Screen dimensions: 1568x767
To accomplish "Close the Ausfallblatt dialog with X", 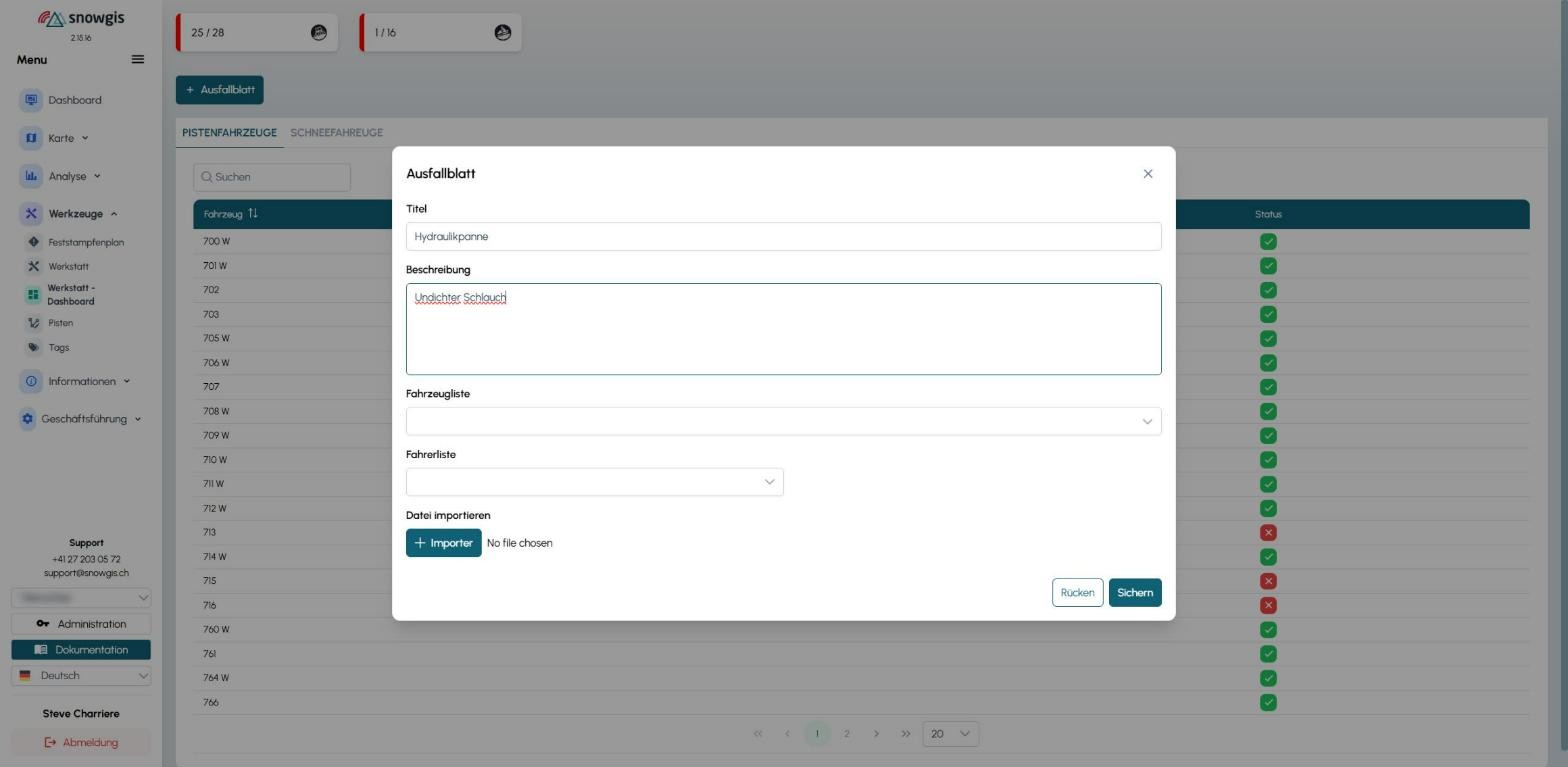I will pos(1148,174).
